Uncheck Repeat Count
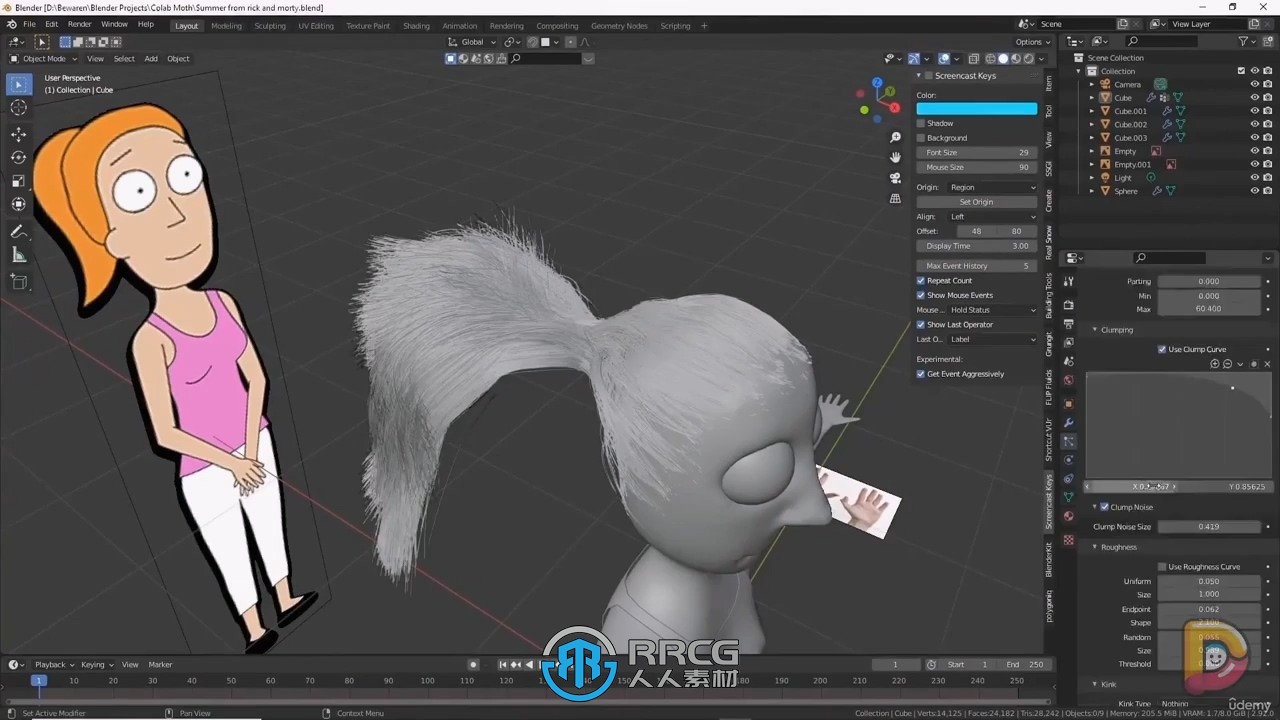The height and width of the screenshot is (720, 1280). pyautogui.click(x=921, y=281)
